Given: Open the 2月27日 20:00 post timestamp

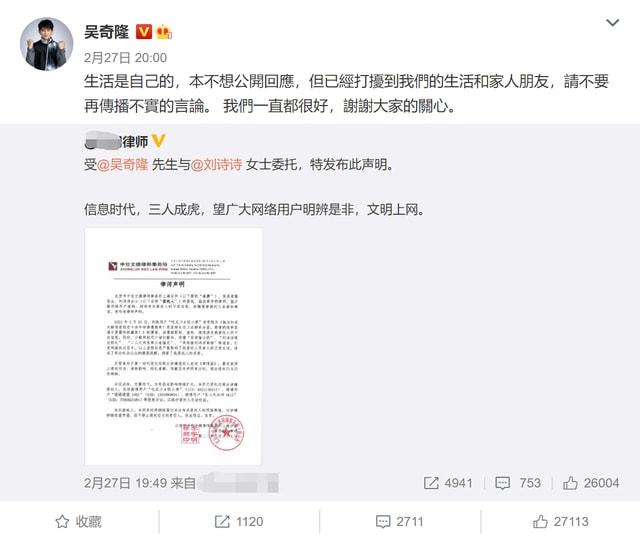Looking at the screenshot, I should click(125, 58).
